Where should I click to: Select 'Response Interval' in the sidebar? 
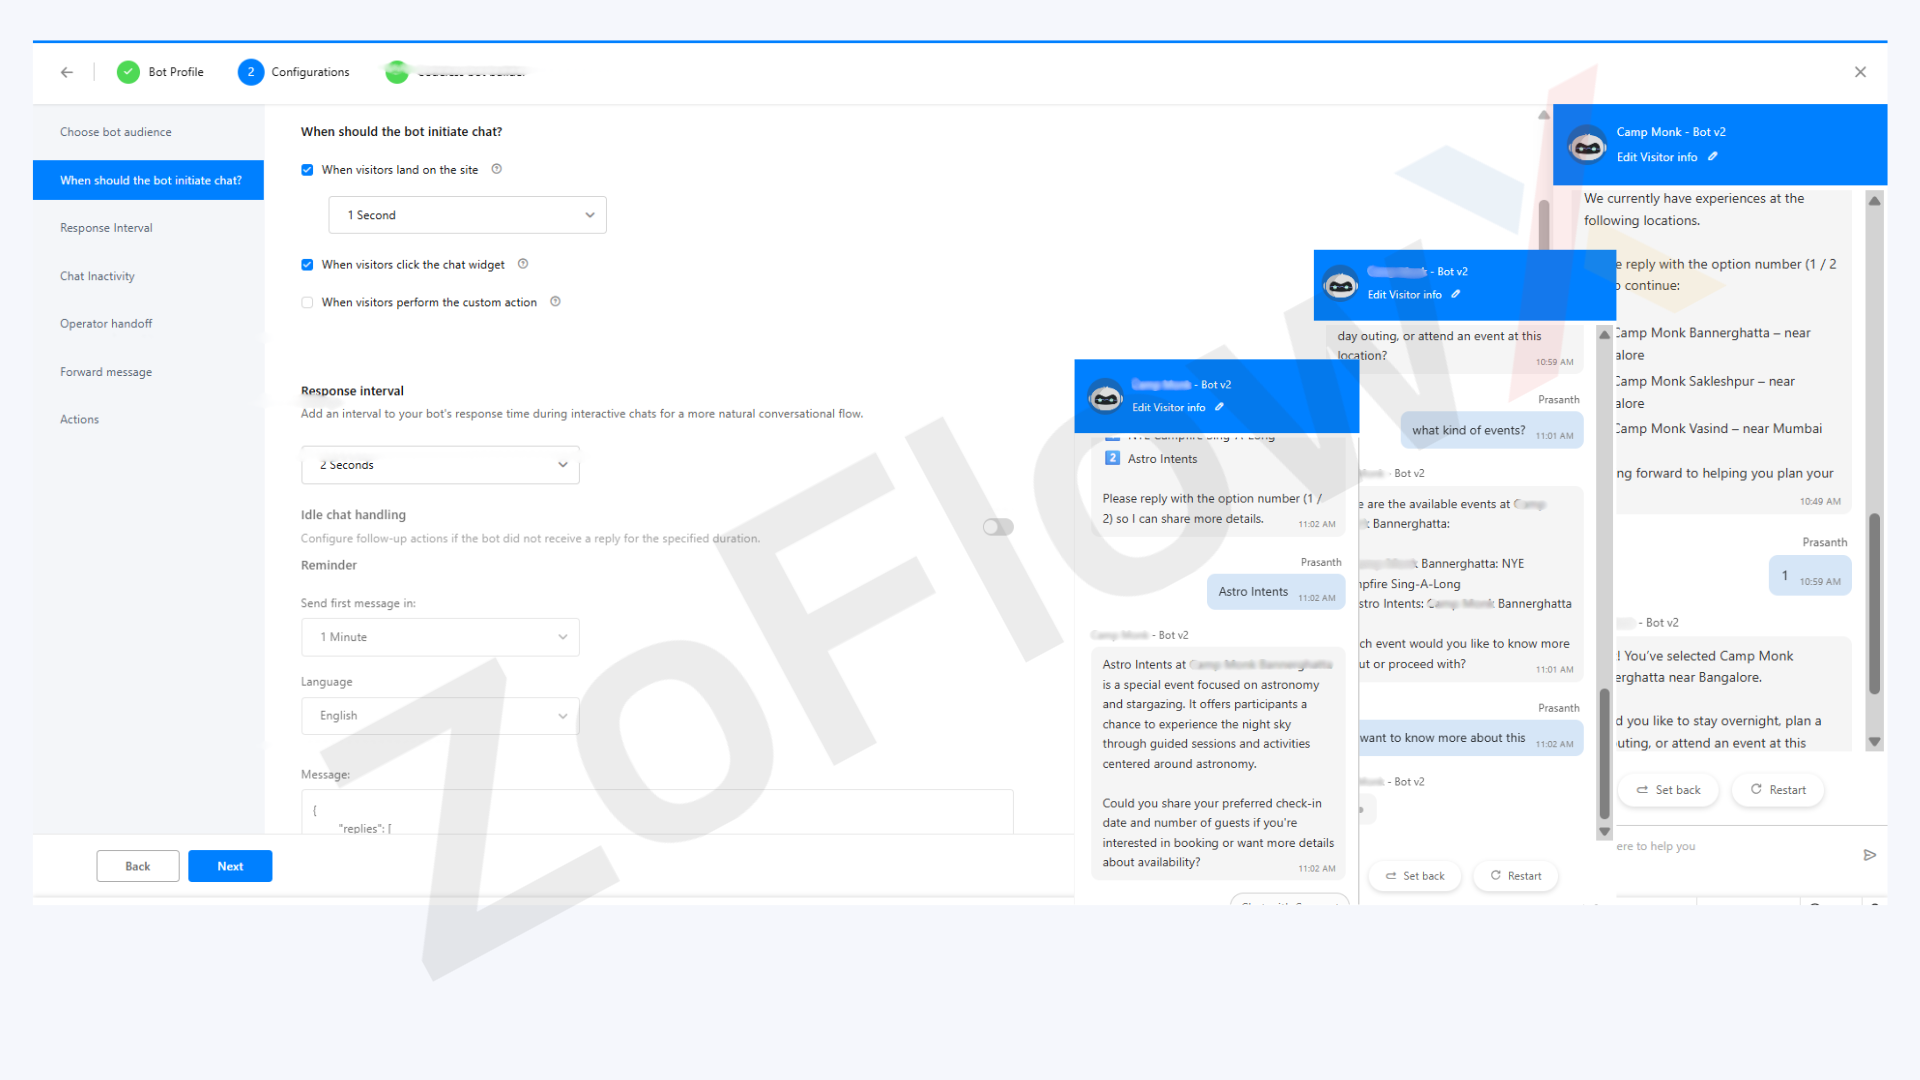106,228
